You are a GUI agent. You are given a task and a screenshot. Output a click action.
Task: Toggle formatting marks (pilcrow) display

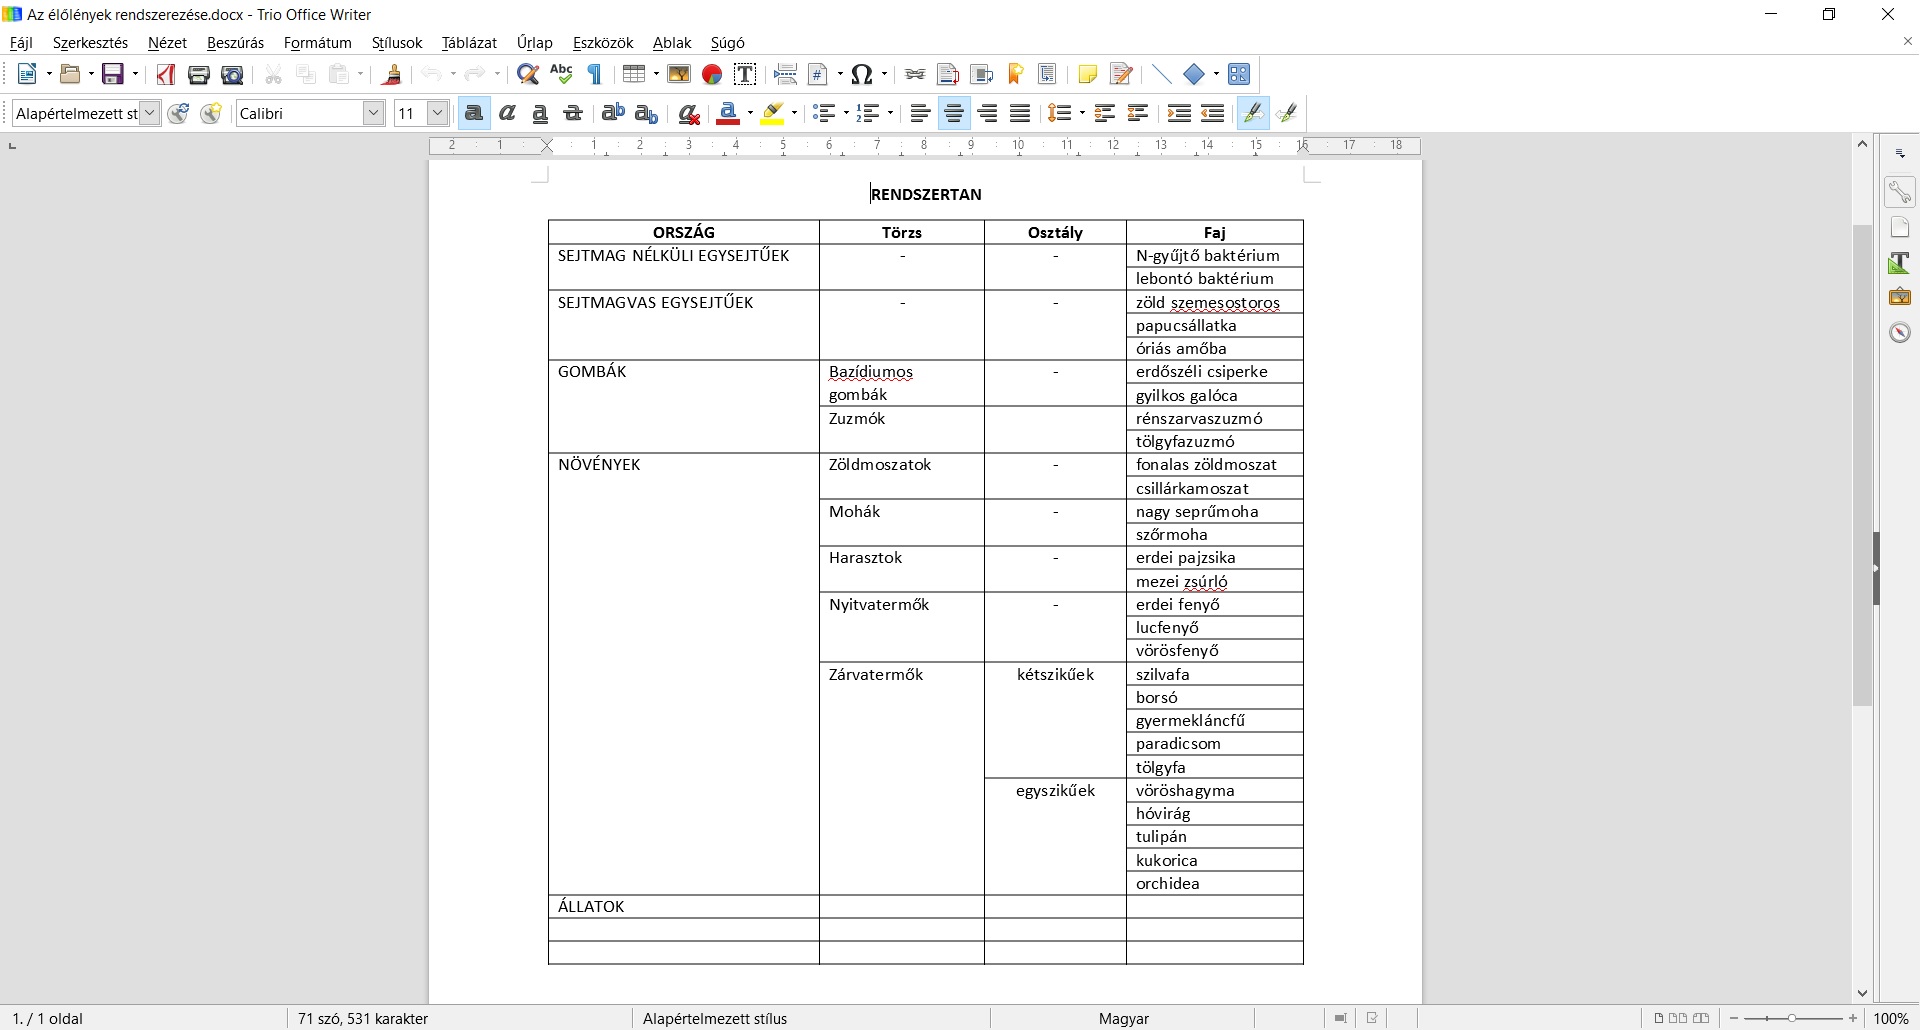[x=595, y=75]
